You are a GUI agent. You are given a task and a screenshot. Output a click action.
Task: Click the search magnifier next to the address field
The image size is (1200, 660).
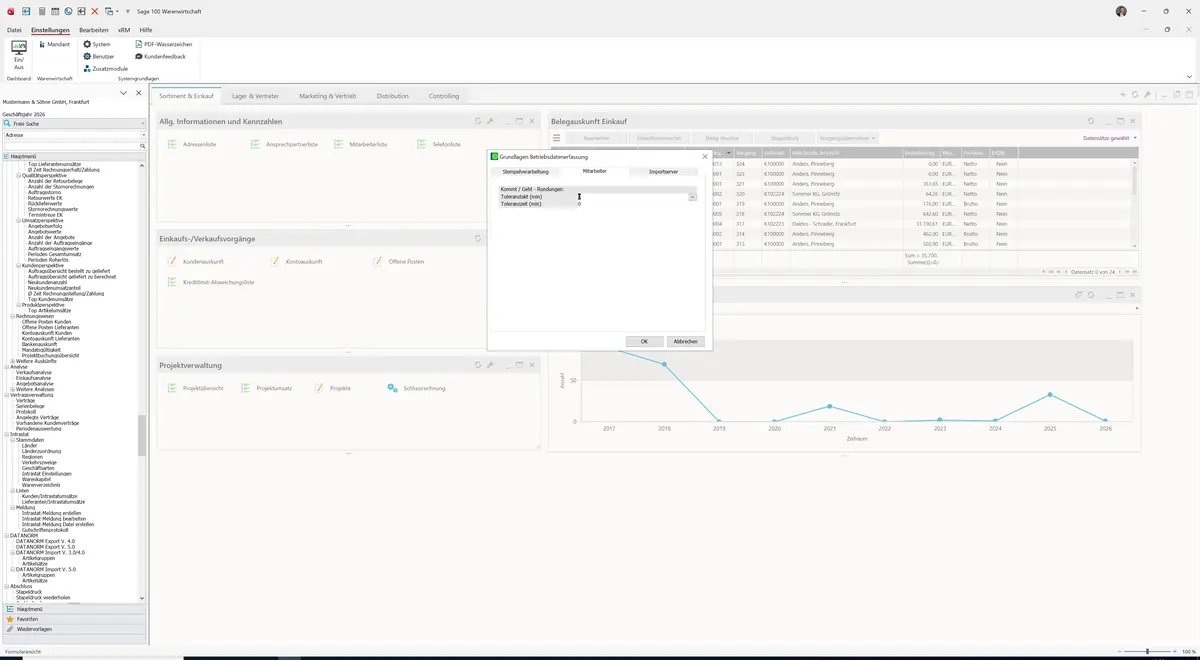click(x=142, y=144)
